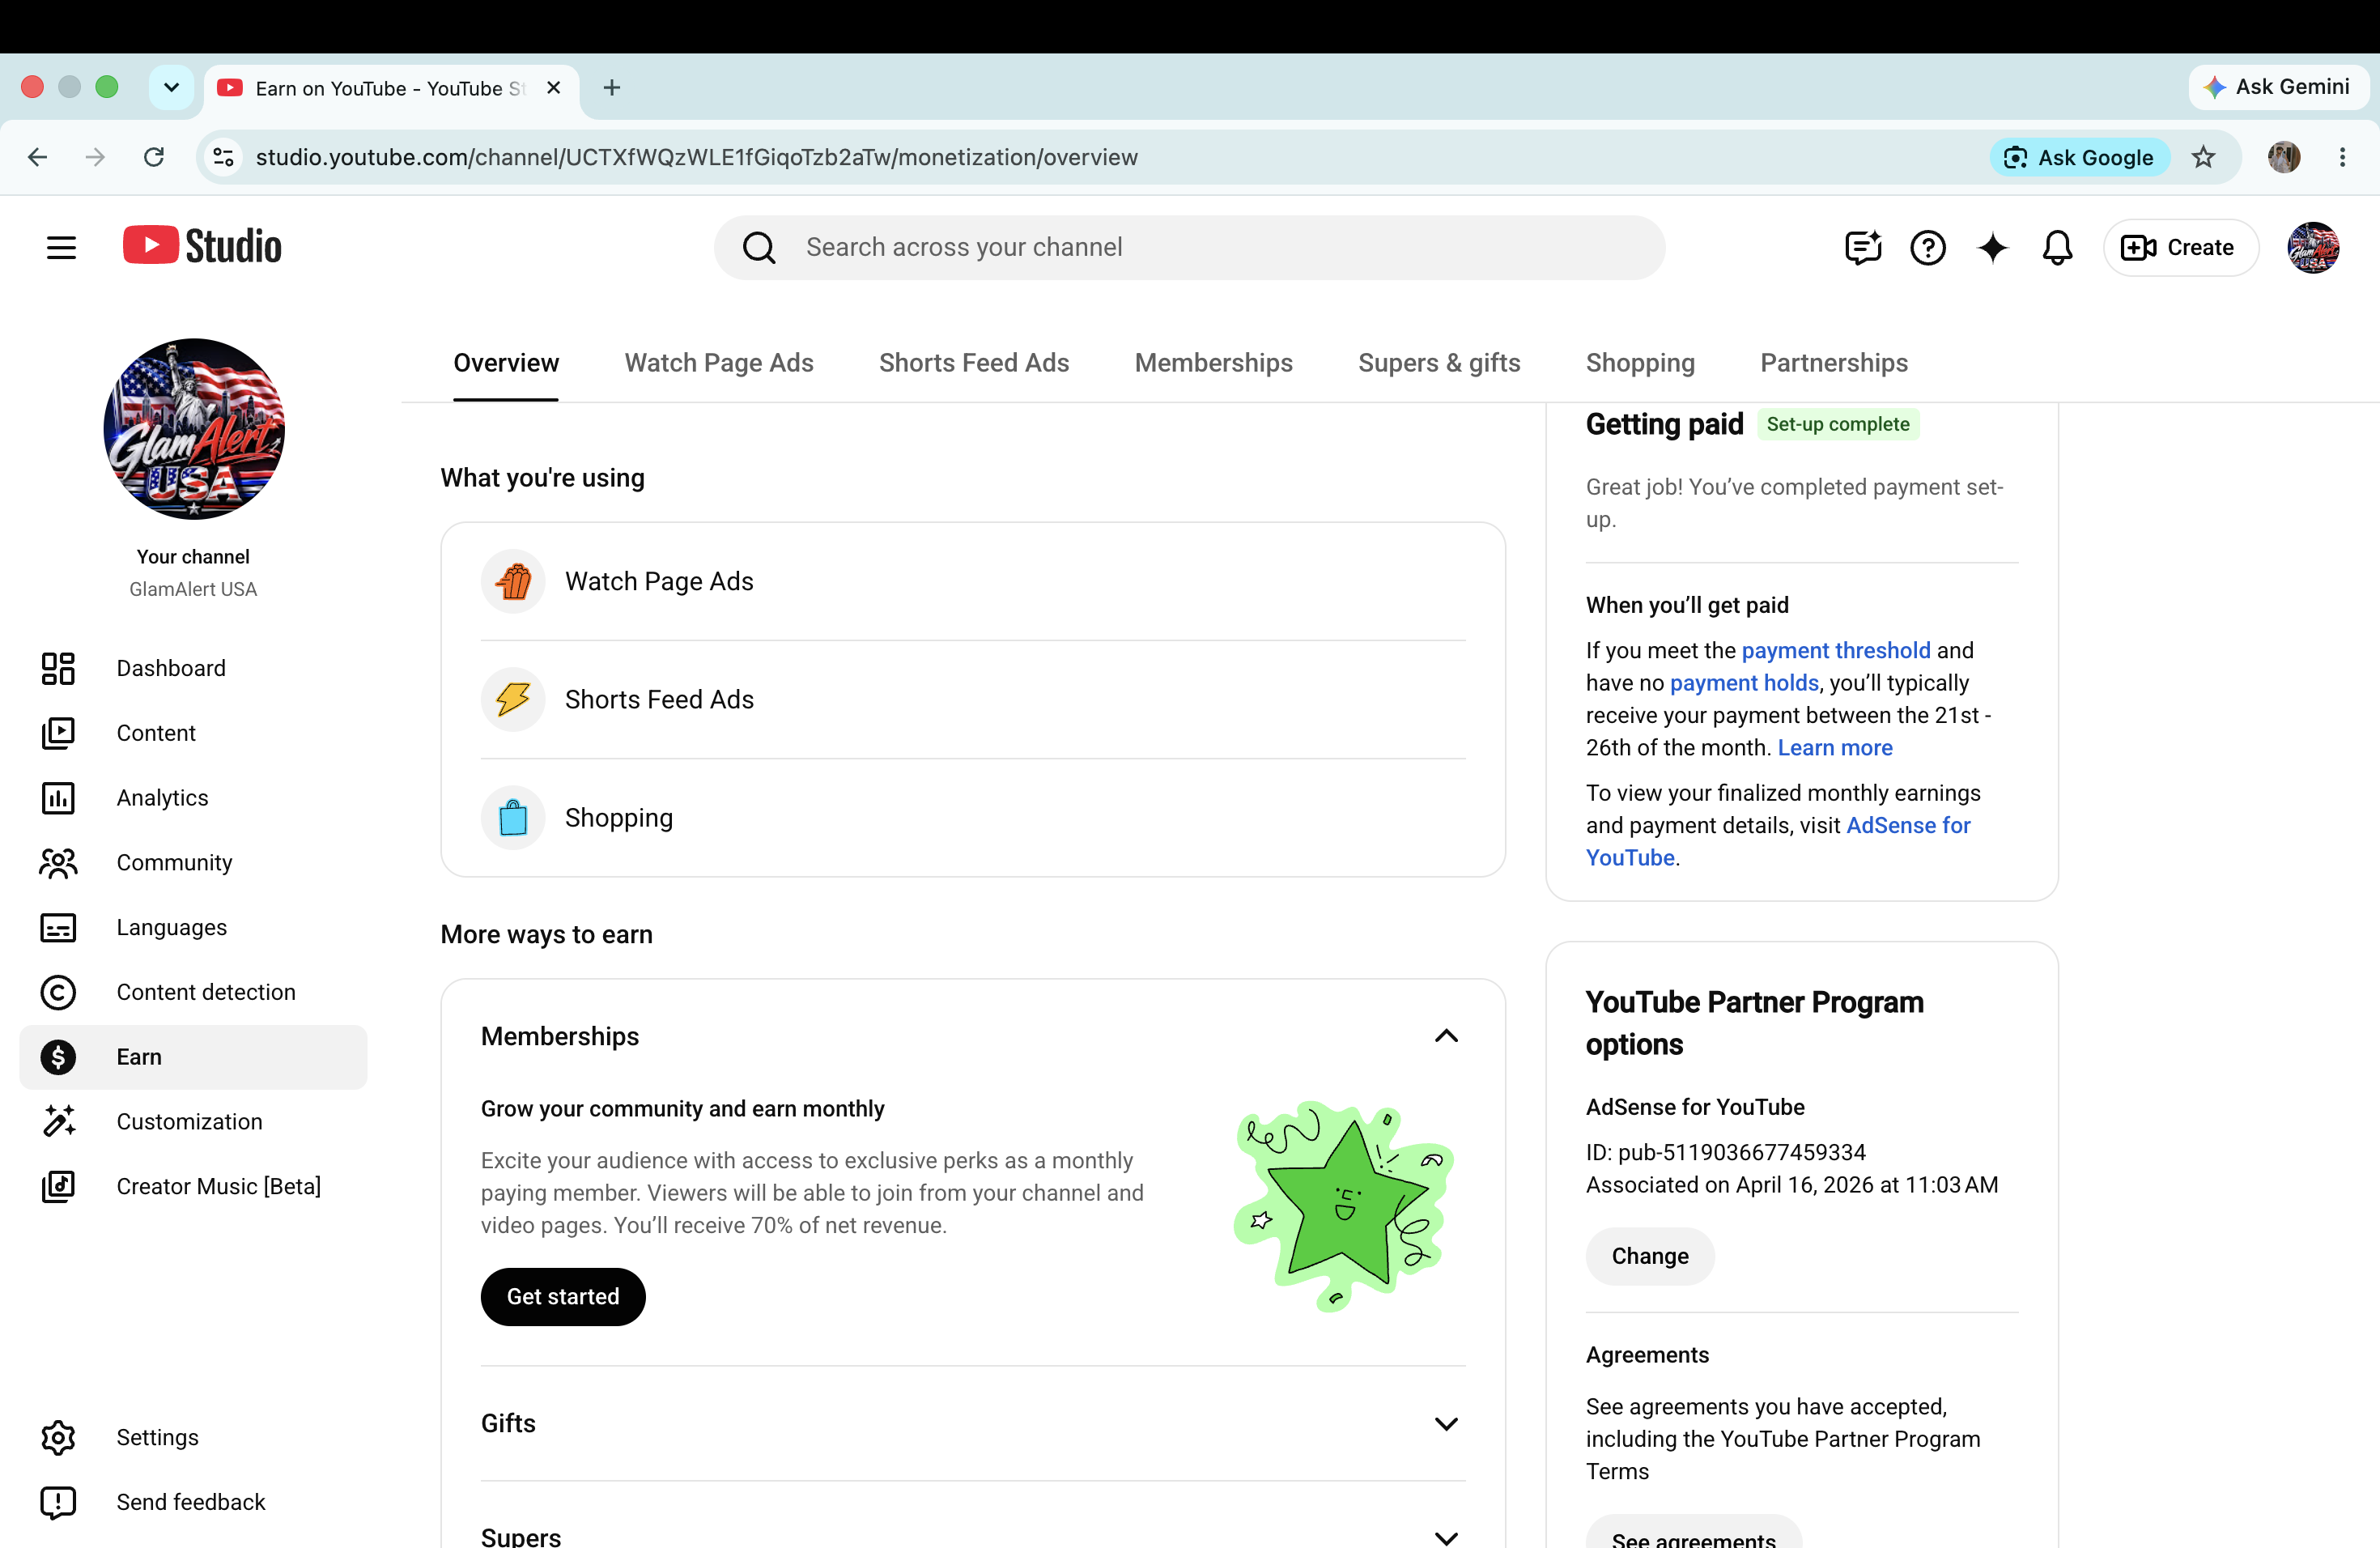Viewport: 2380px width, 1548px height.
Task: Go to the Supers & gifts tab
Action: click(1439, 362)
